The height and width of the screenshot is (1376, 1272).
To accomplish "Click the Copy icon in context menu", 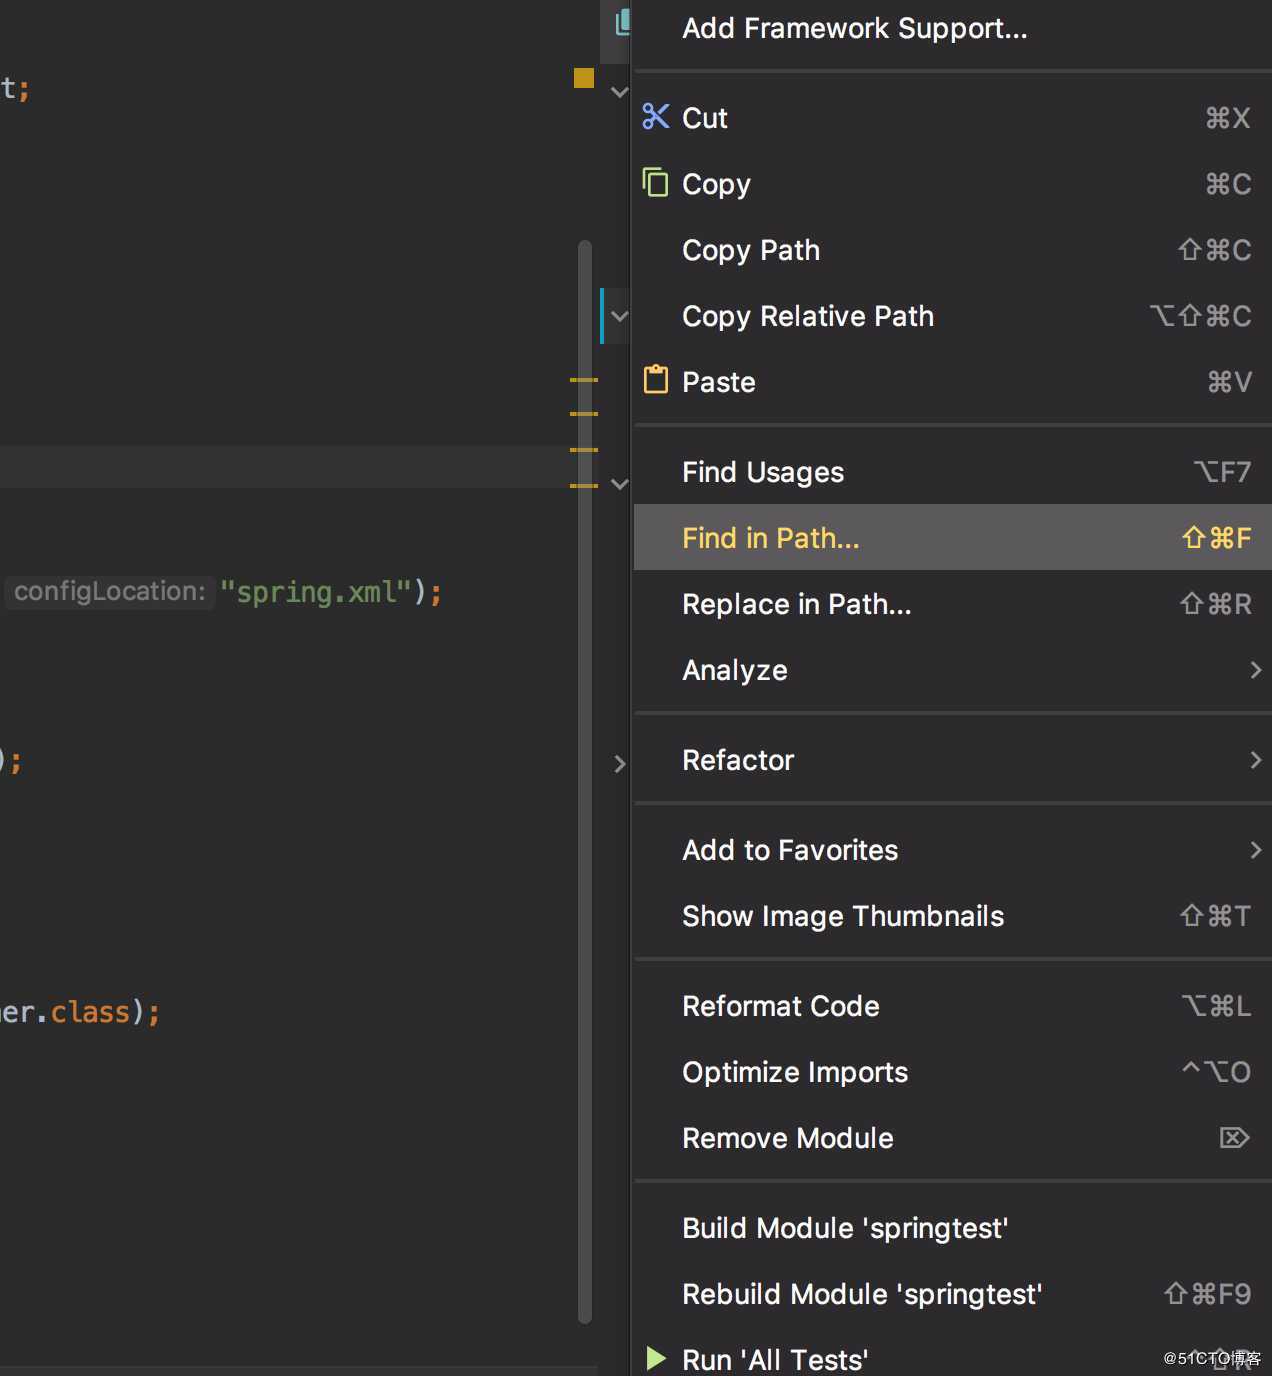I will [655, 183].
